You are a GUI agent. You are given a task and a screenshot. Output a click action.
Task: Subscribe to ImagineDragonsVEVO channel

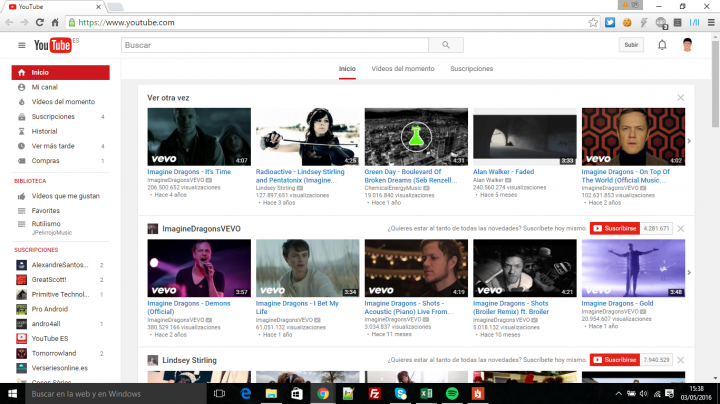pos(615,229)
